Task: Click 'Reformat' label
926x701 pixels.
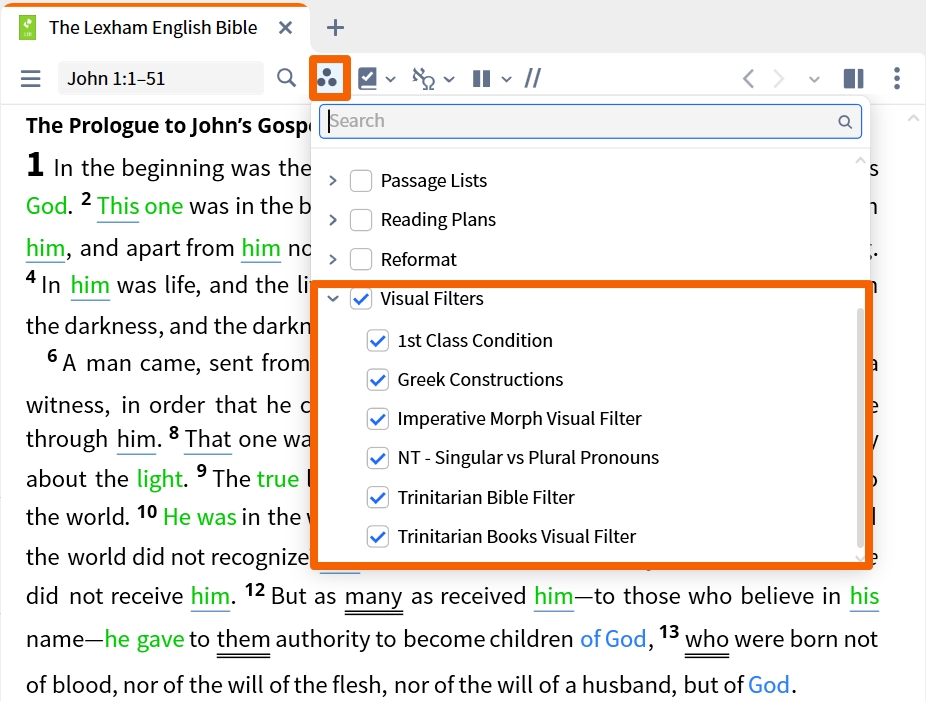Action: (419, 259)
